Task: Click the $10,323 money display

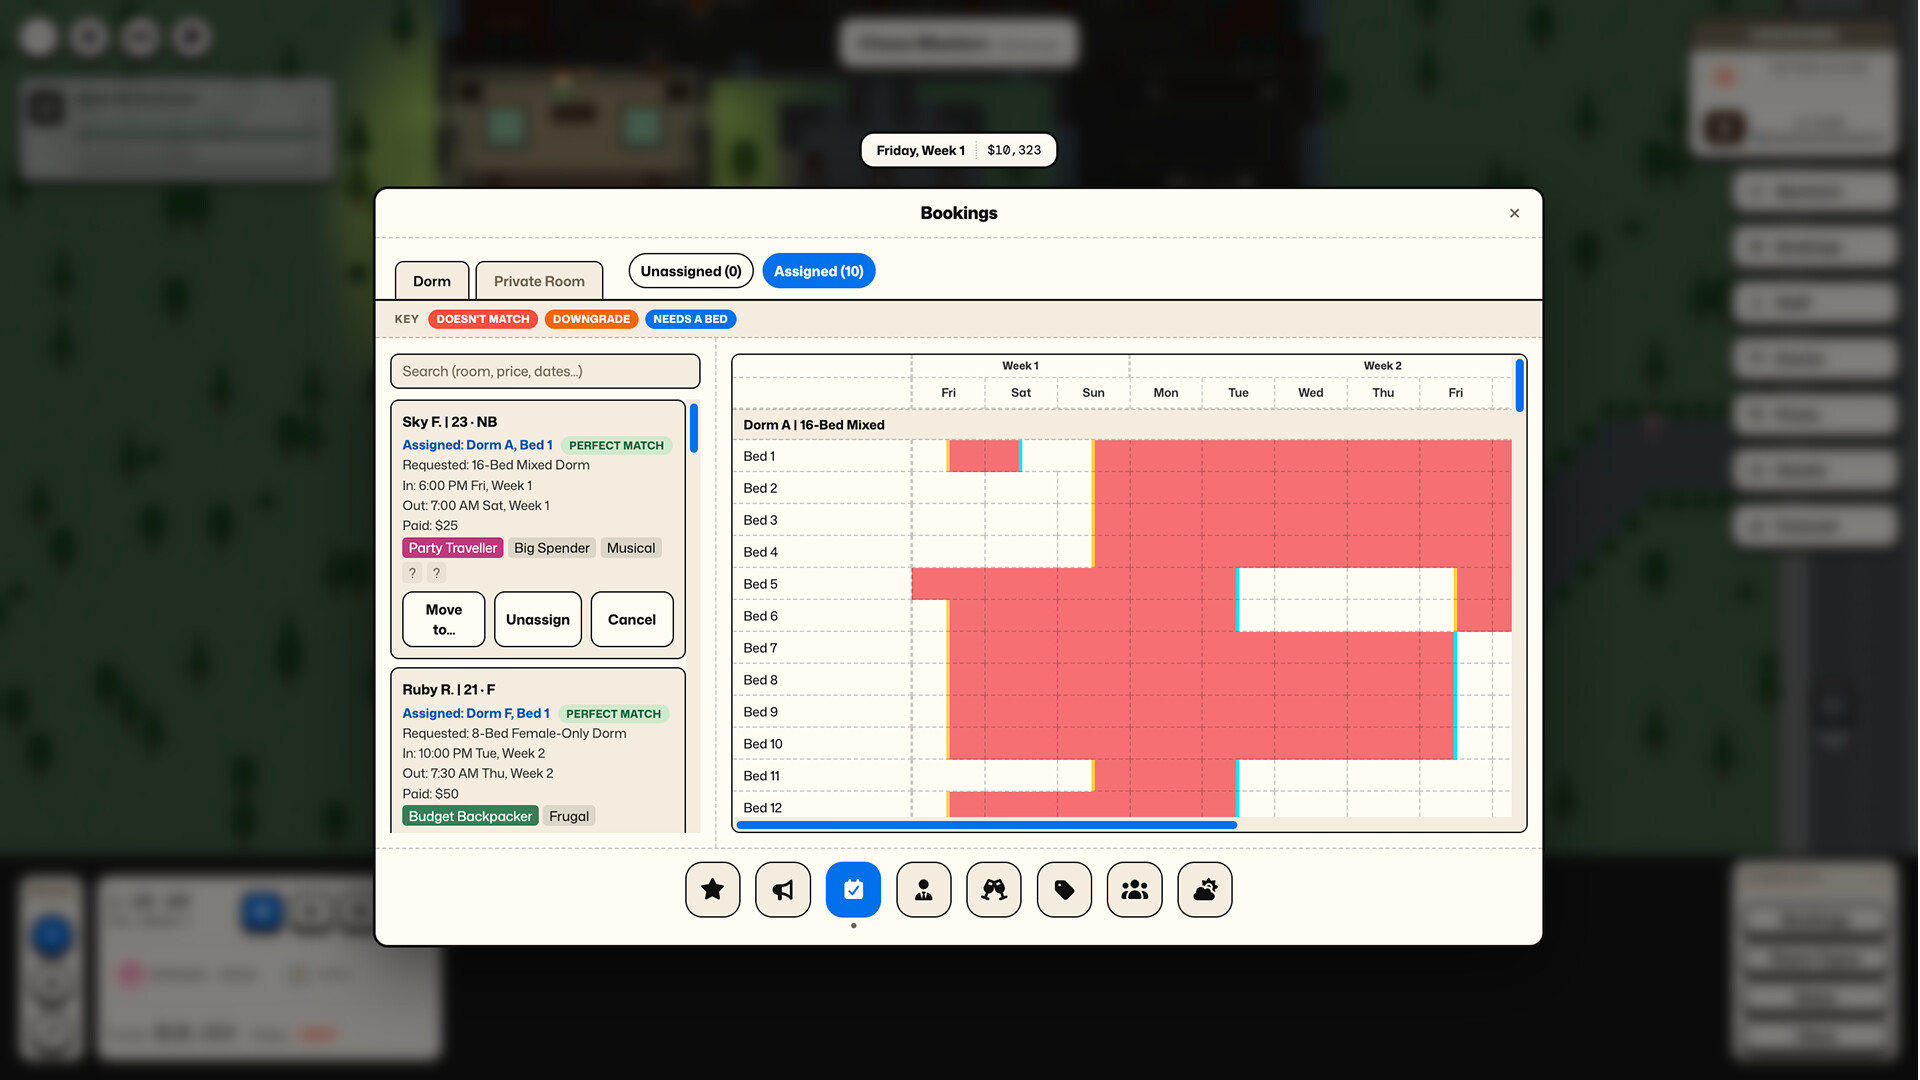Action: pyautogui.click(x=1014, y=150)
